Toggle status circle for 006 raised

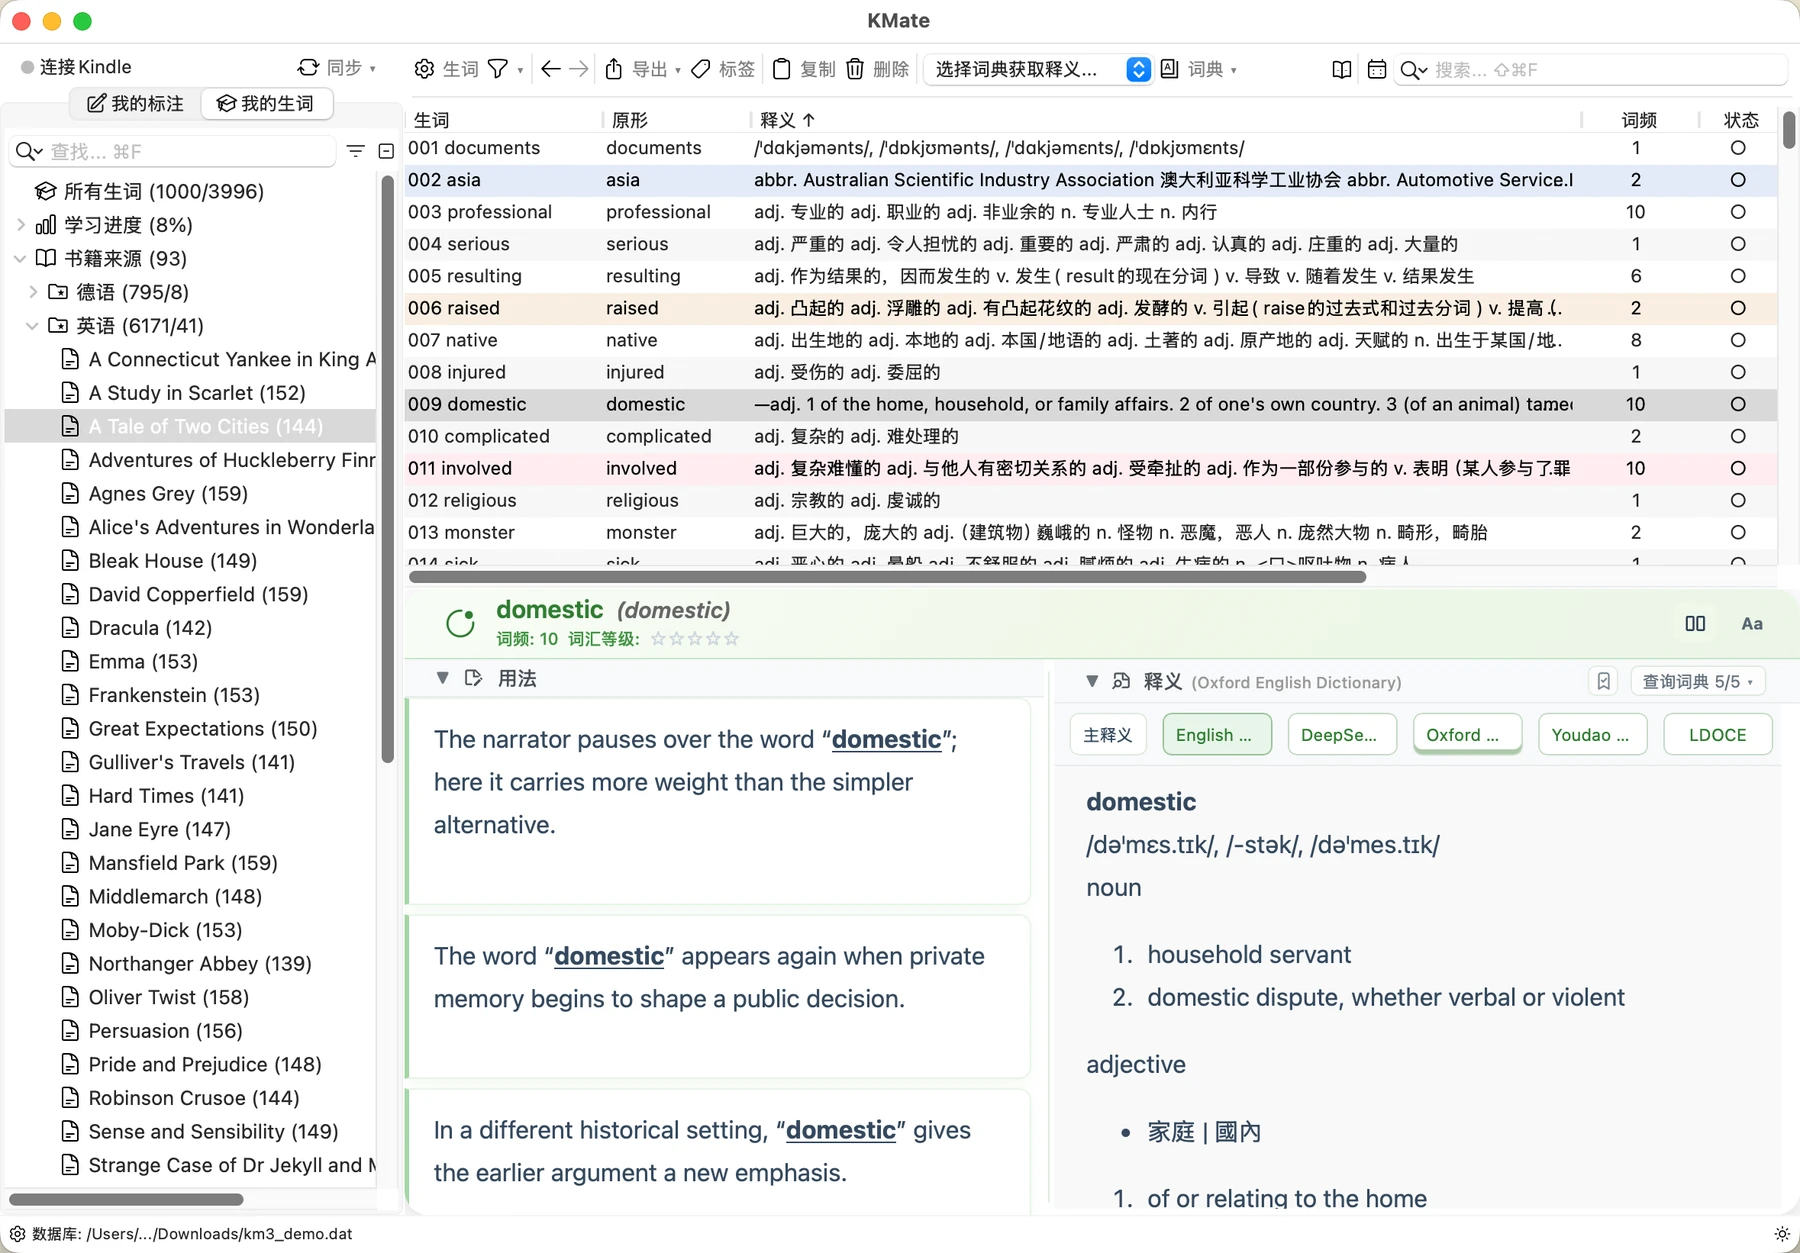(1738, 308)
